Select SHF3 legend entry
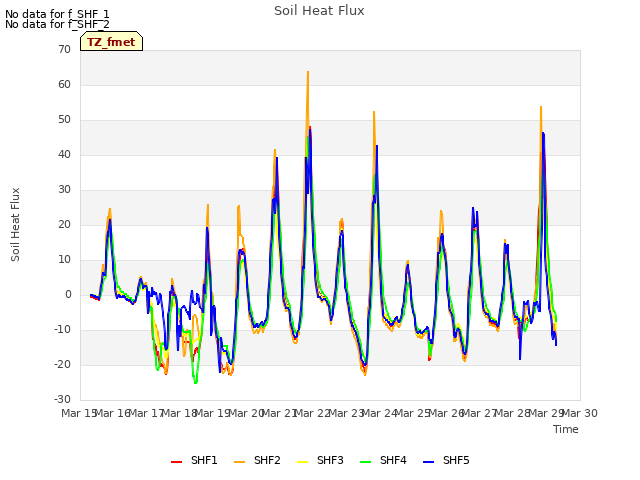This screenshot has width=640, height=480. point(320,460)
